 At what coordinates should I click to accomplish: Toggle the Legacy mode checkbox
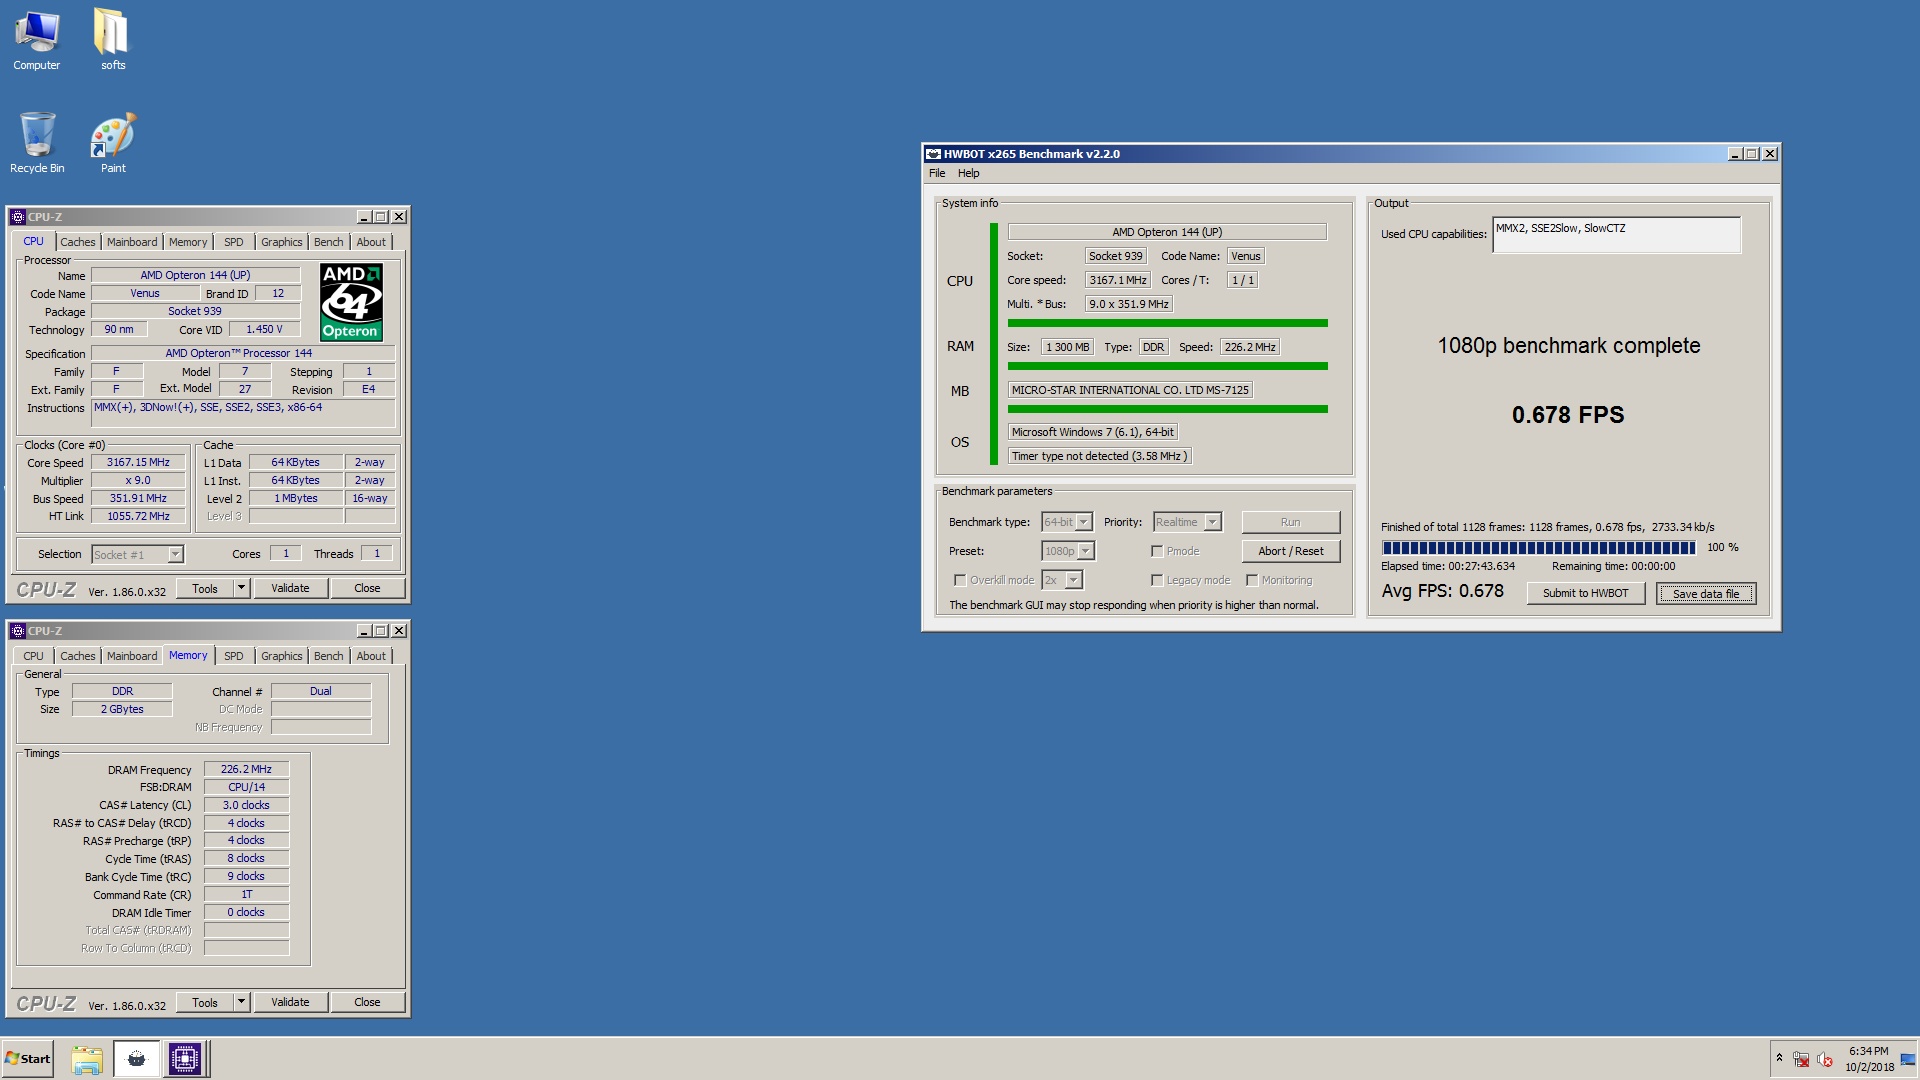[x=1157, y=580]
